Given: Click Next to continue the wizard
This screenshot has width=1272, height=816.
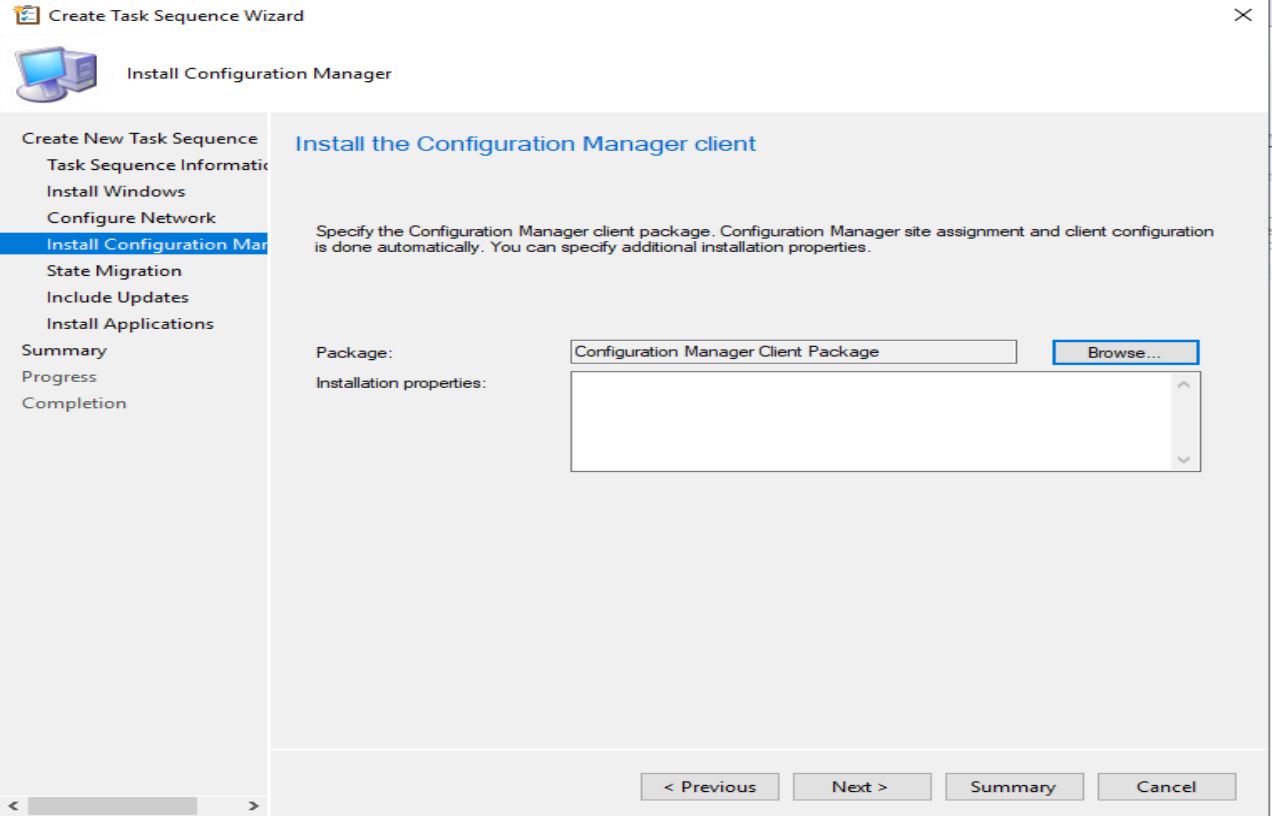Looking at the screenshot, I should [861, 786].
